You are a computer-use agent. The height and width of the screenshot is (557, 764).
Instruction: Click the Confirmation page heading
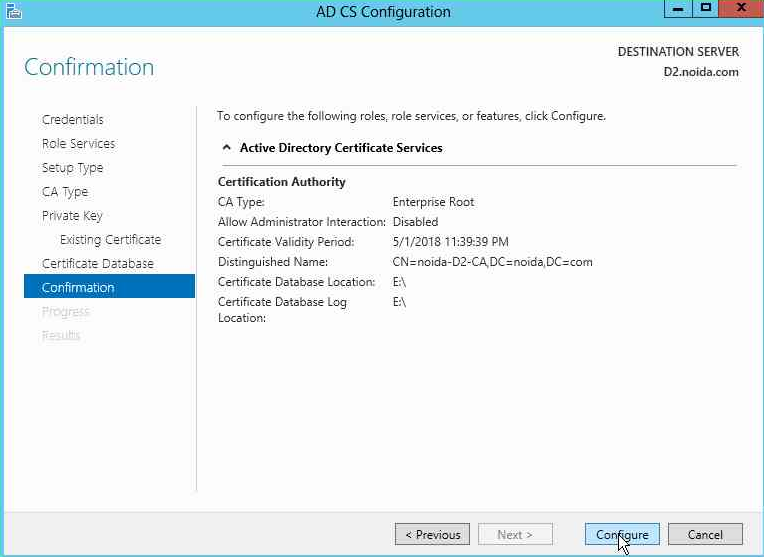(89, 67)
